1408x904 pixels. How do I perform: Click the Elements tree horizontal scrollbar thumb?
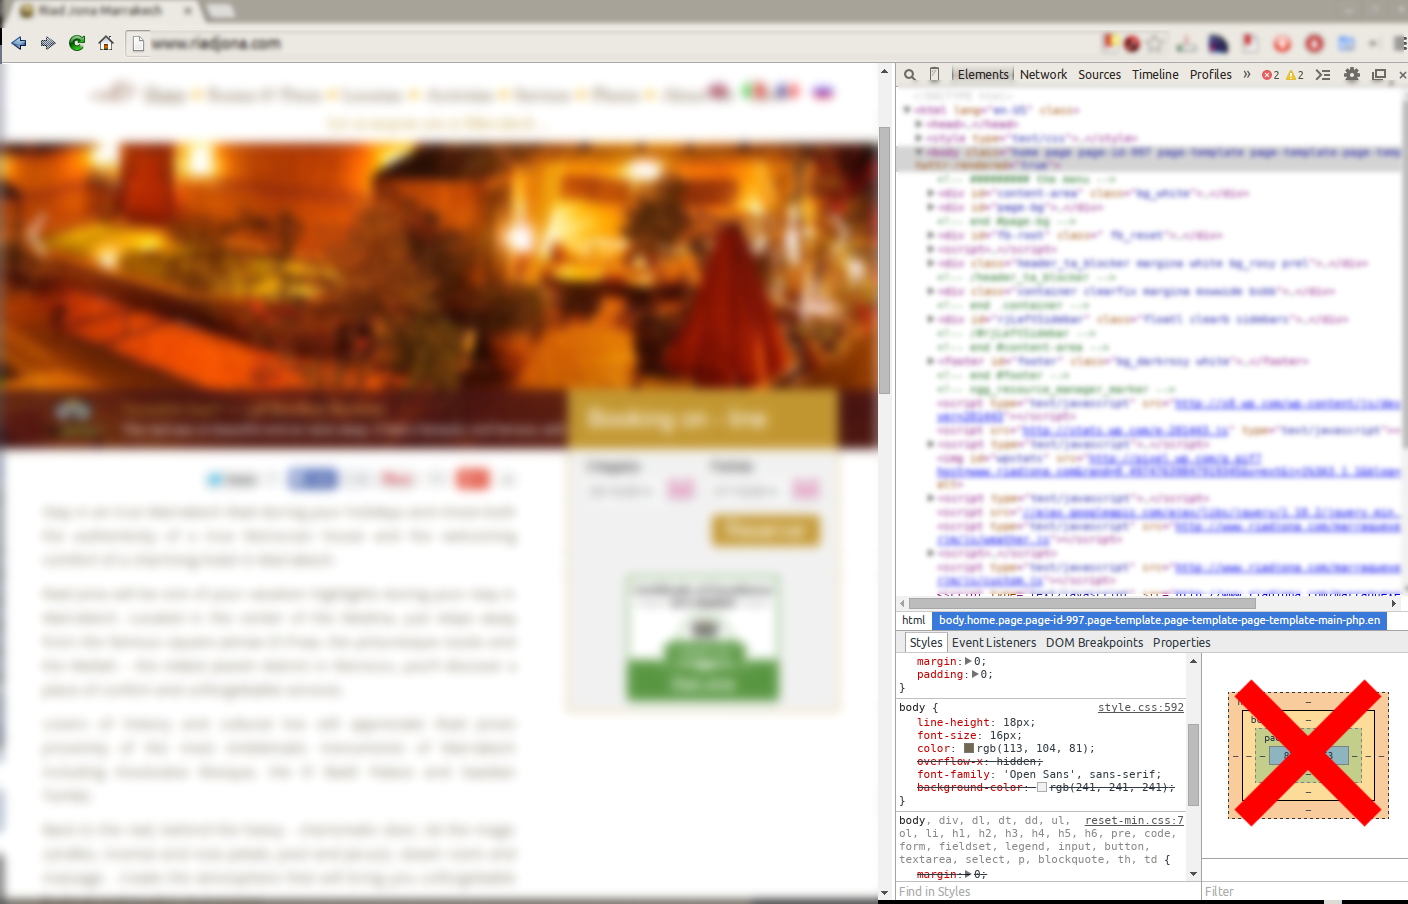pos(1080,603)
